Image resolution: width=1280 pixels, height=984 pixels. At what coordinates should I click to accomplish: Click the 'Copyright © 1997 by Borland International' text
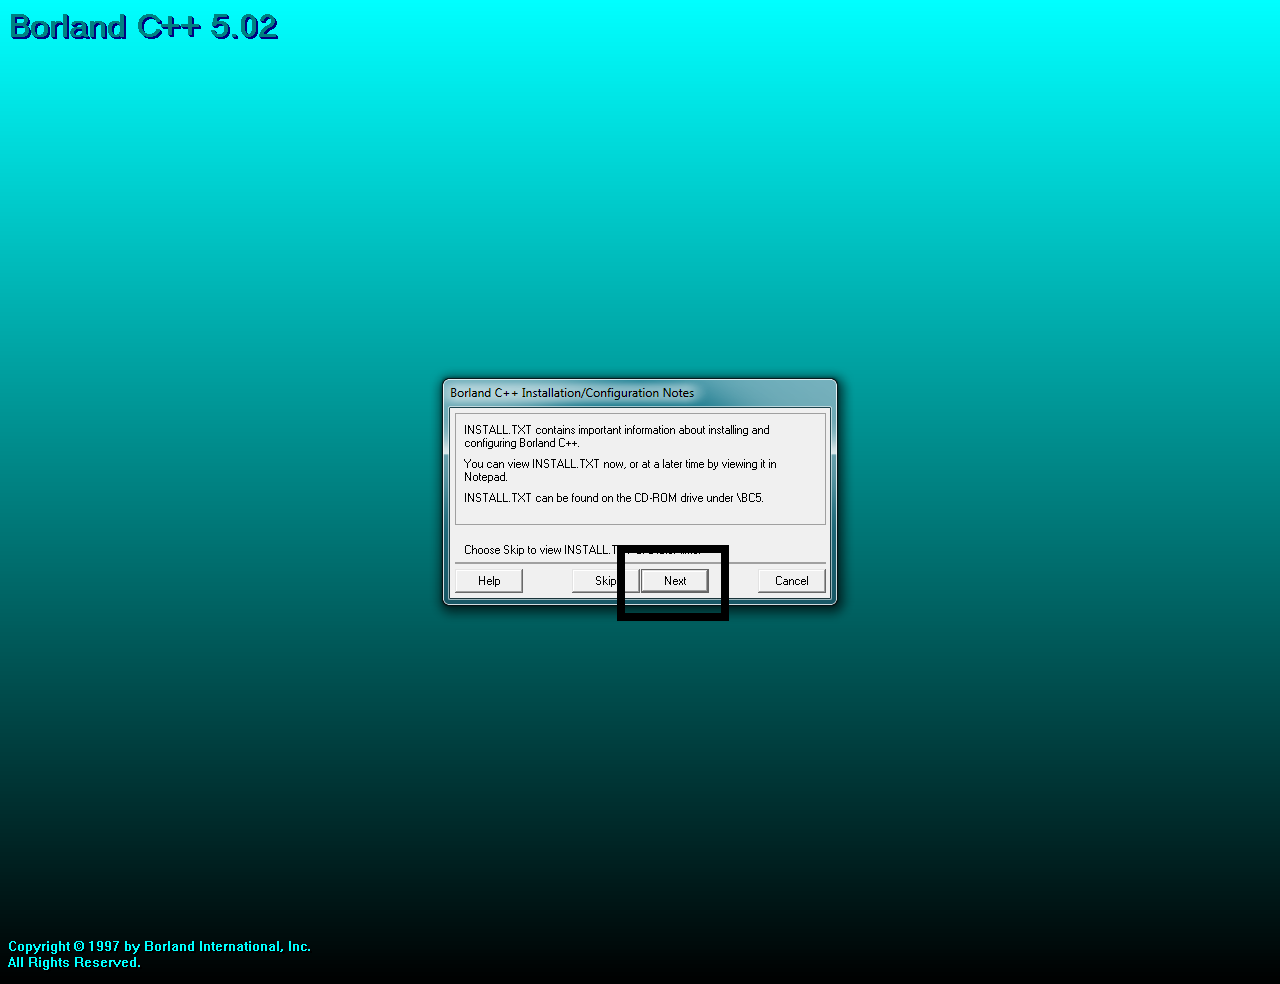click(x=160, y=946)
